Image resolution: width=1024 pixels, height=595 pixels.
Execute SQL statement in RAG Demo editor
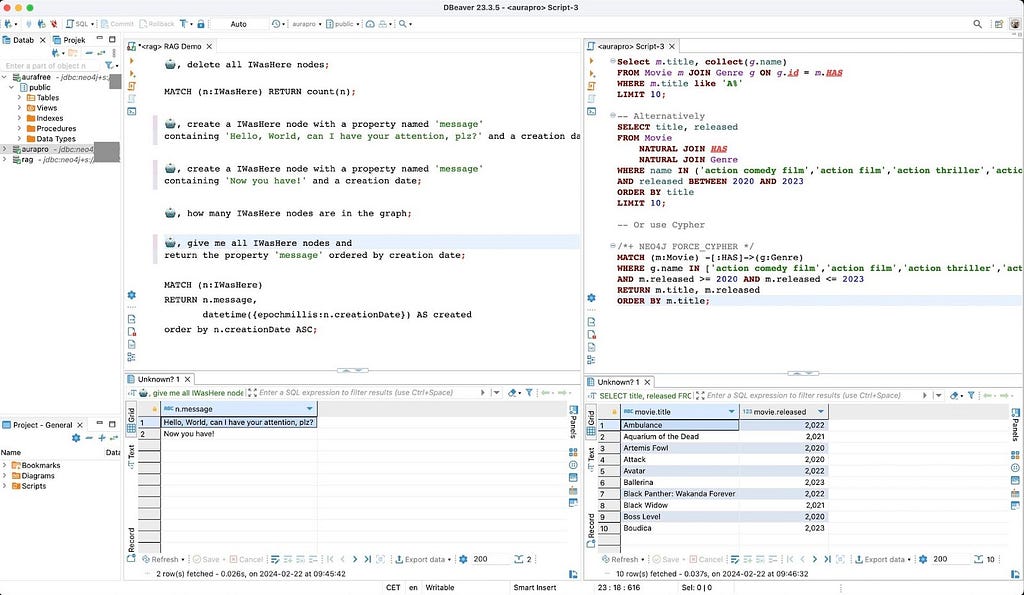pyautogui.click(x=132, y=61)
